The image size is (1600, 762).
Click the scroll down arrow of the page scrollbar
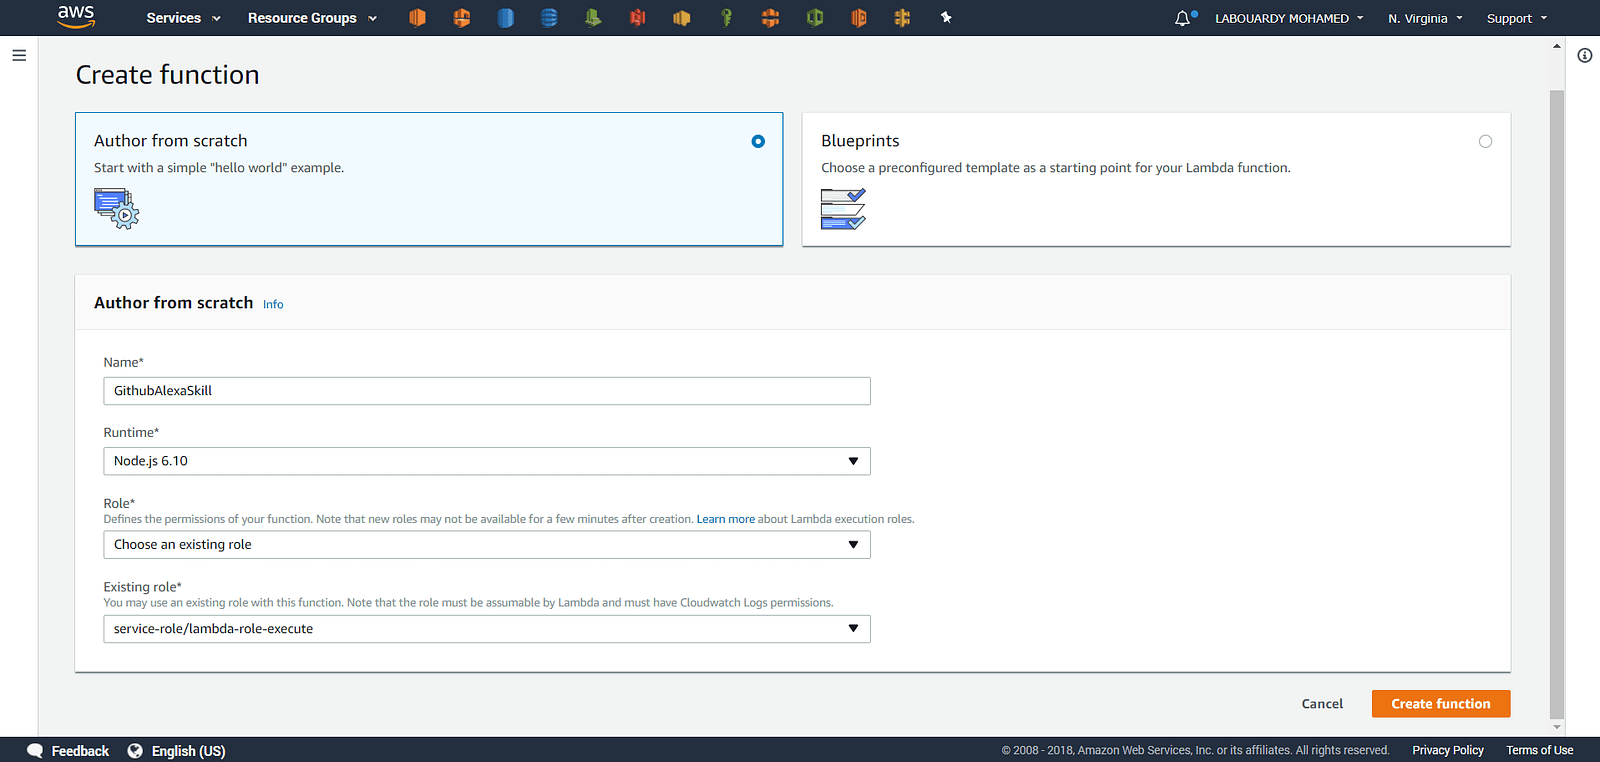point(1556,727)
